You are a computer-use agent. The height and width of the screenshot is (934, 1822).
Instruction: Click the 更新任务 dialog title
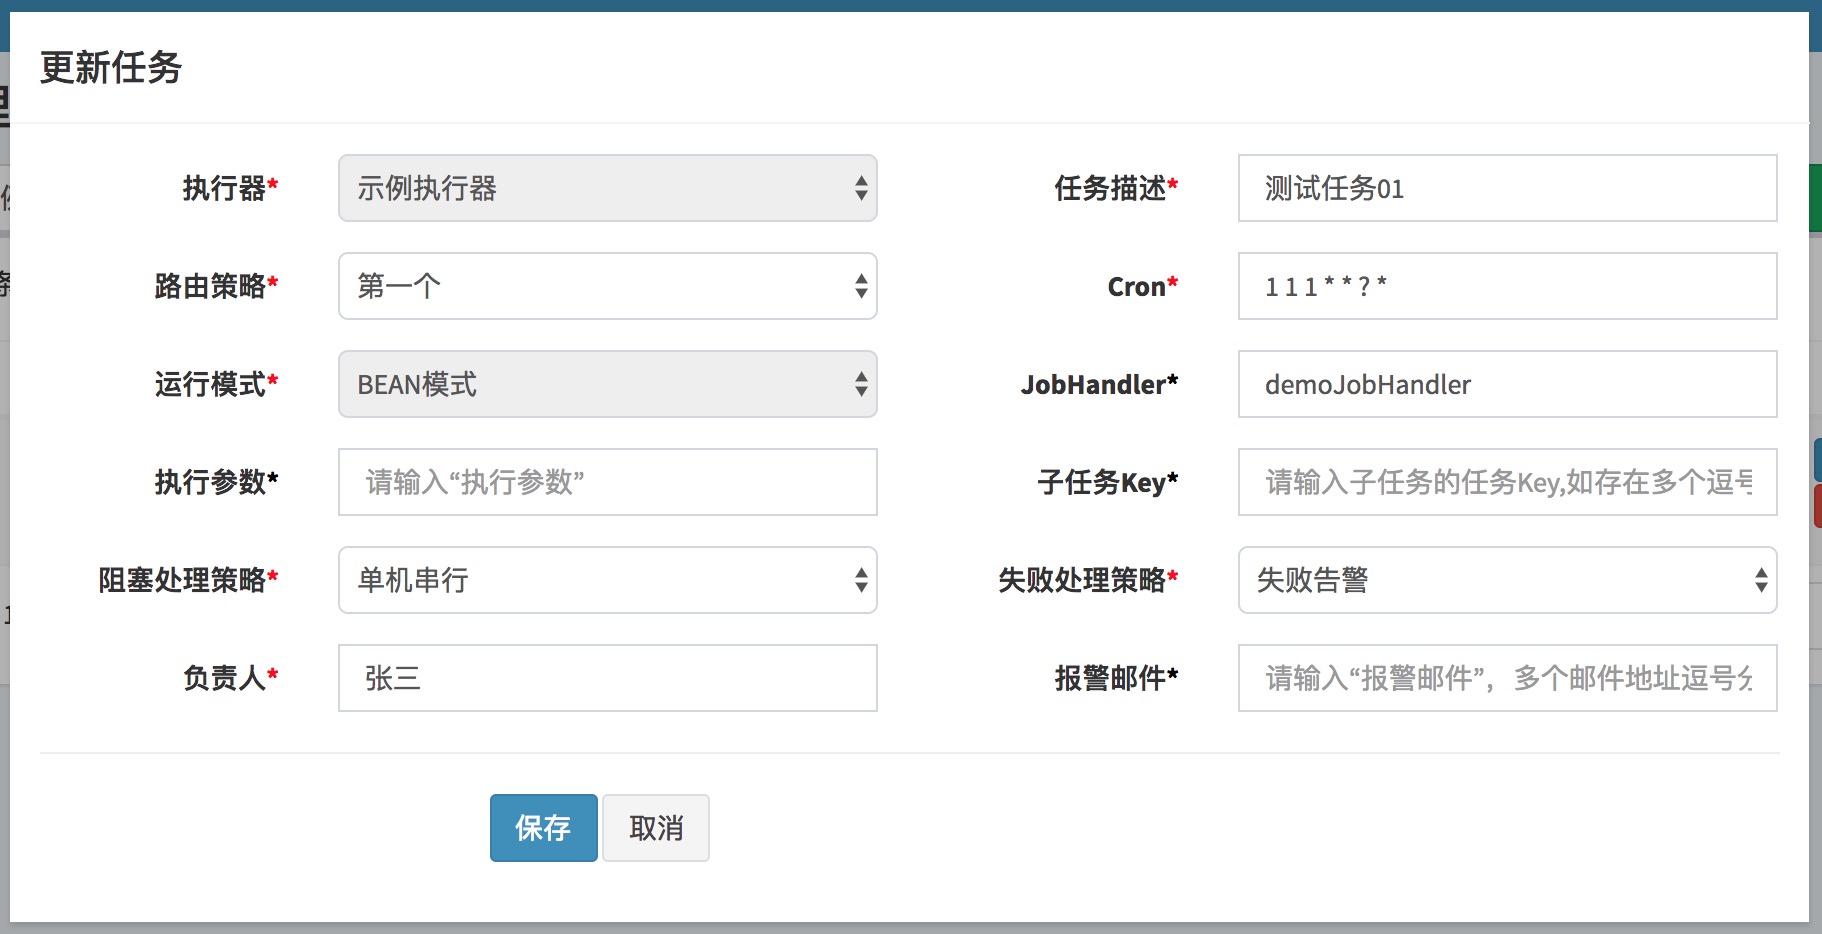[111, 68]
